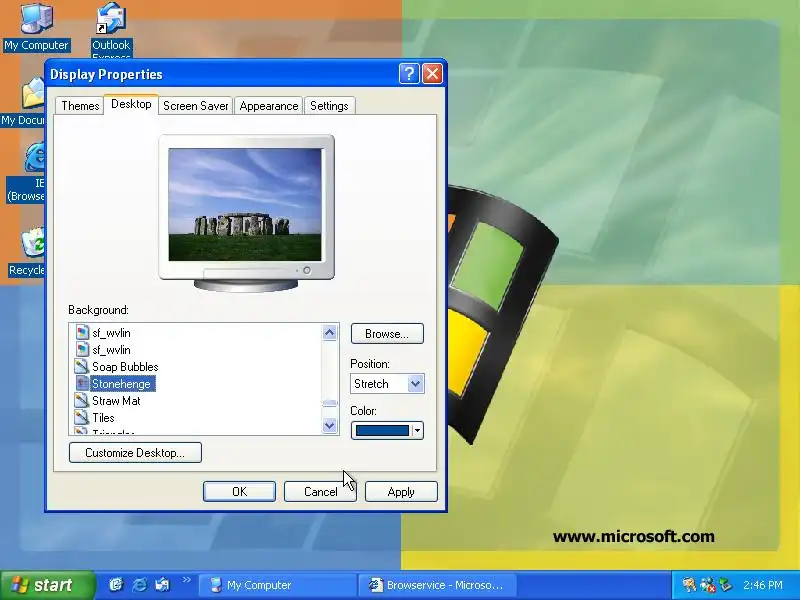
Task: Click the green tray icon beside the clock
Action: coord(725,585)
